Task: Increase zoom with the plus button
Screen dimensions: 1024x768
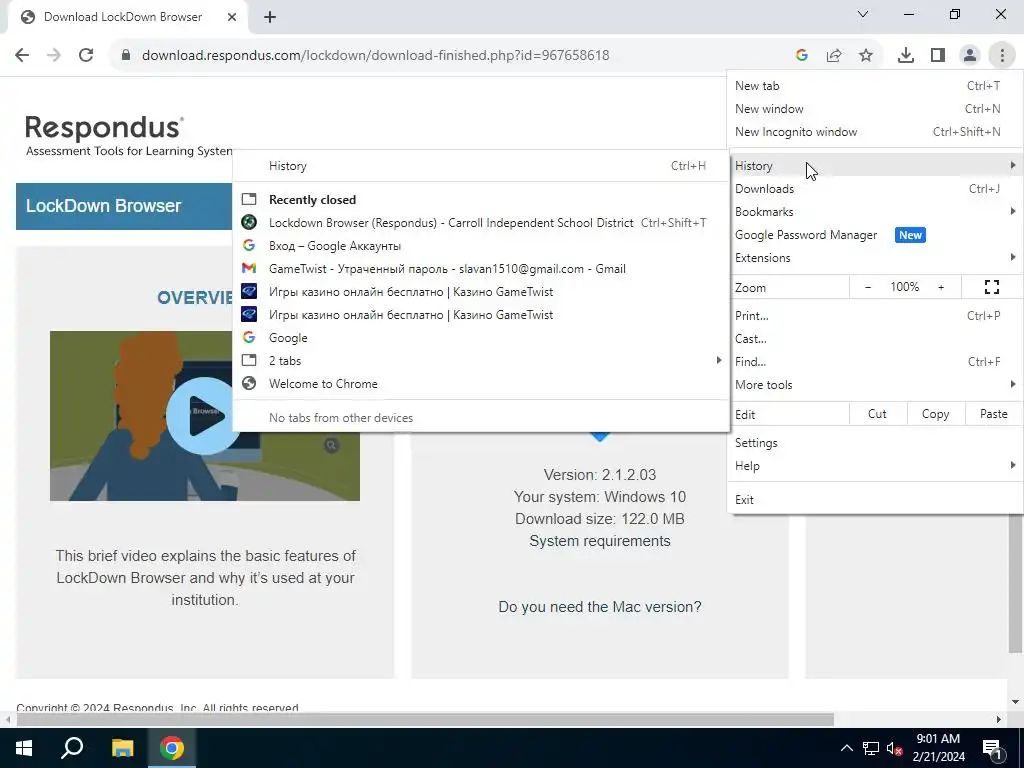Action: point(941,287)
